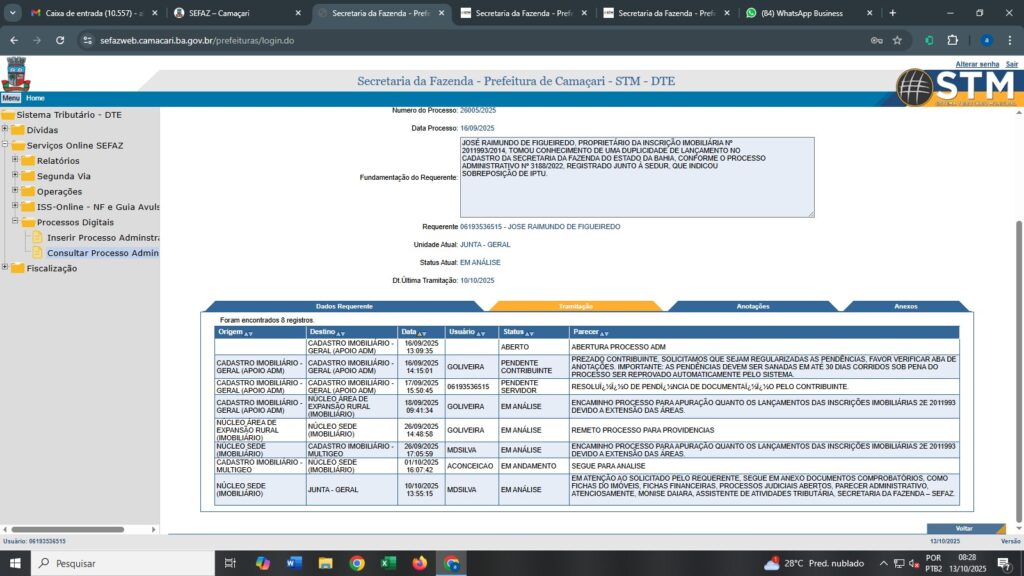Click the Alterar senha link
The image size is (1024, 576).
977,64
